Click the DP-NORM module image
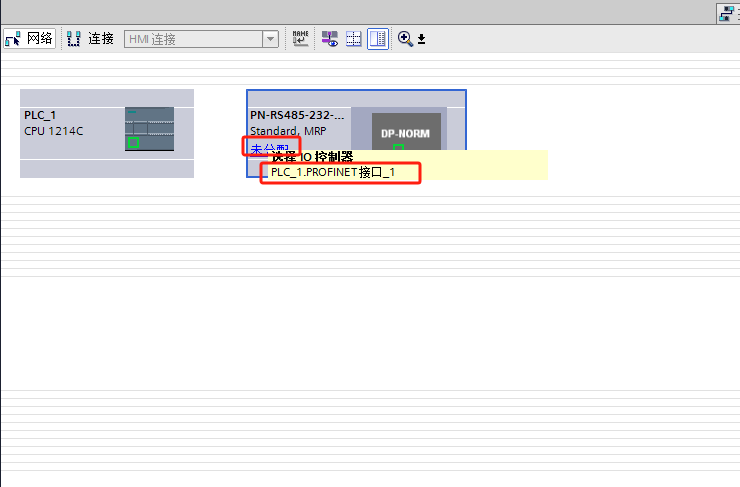The image size is (740, 487). click(x=406, y=131)
